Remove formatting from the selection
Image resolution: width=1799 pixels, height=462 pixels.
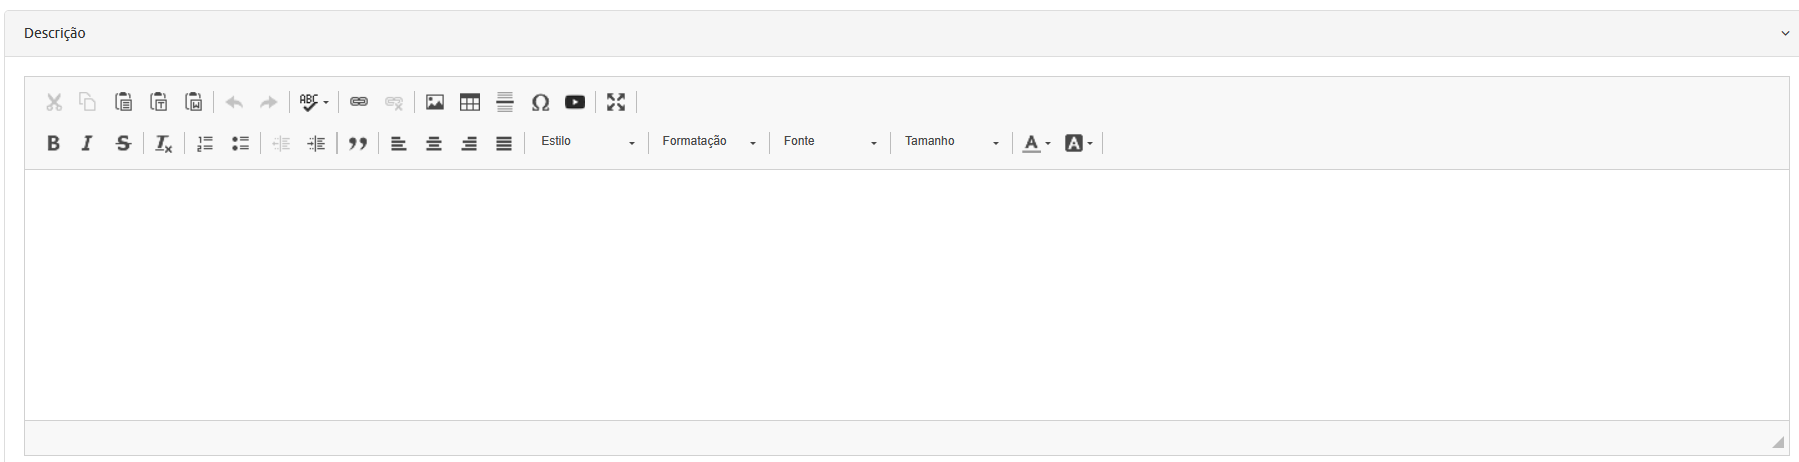(x=164, y=144)
